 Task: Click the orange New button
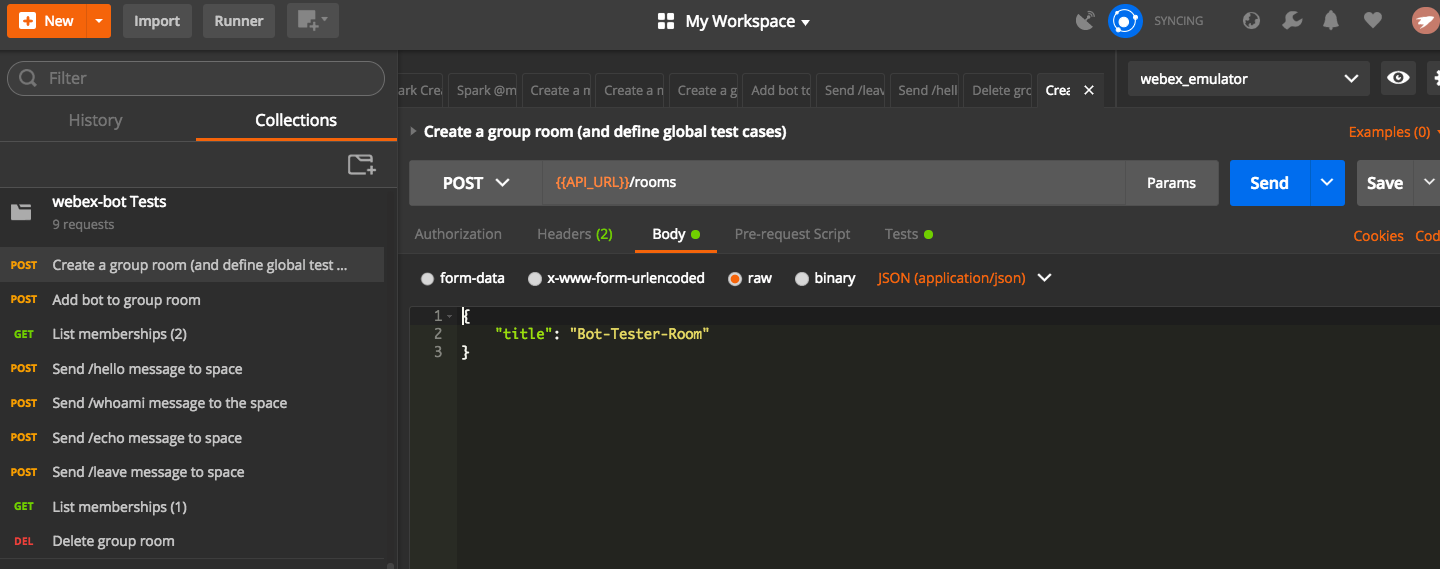click(47, 21)
